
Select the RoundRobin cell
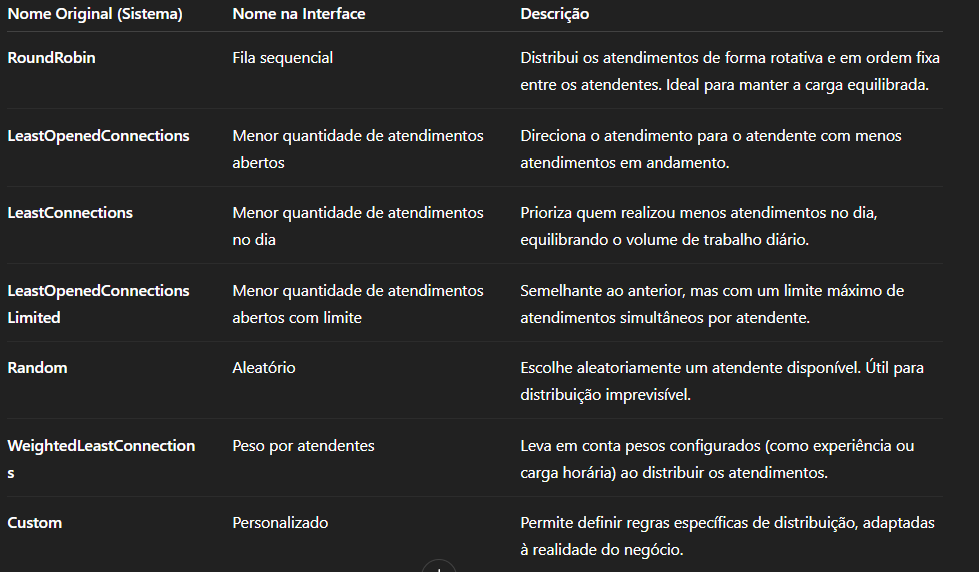52,58
